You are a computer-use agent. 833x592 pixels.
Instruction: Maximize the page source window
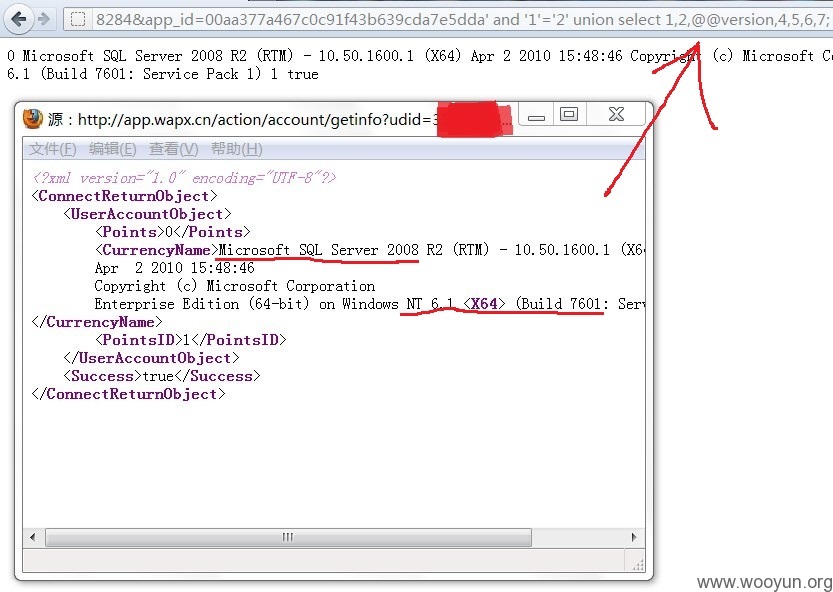tap(569, 114)
